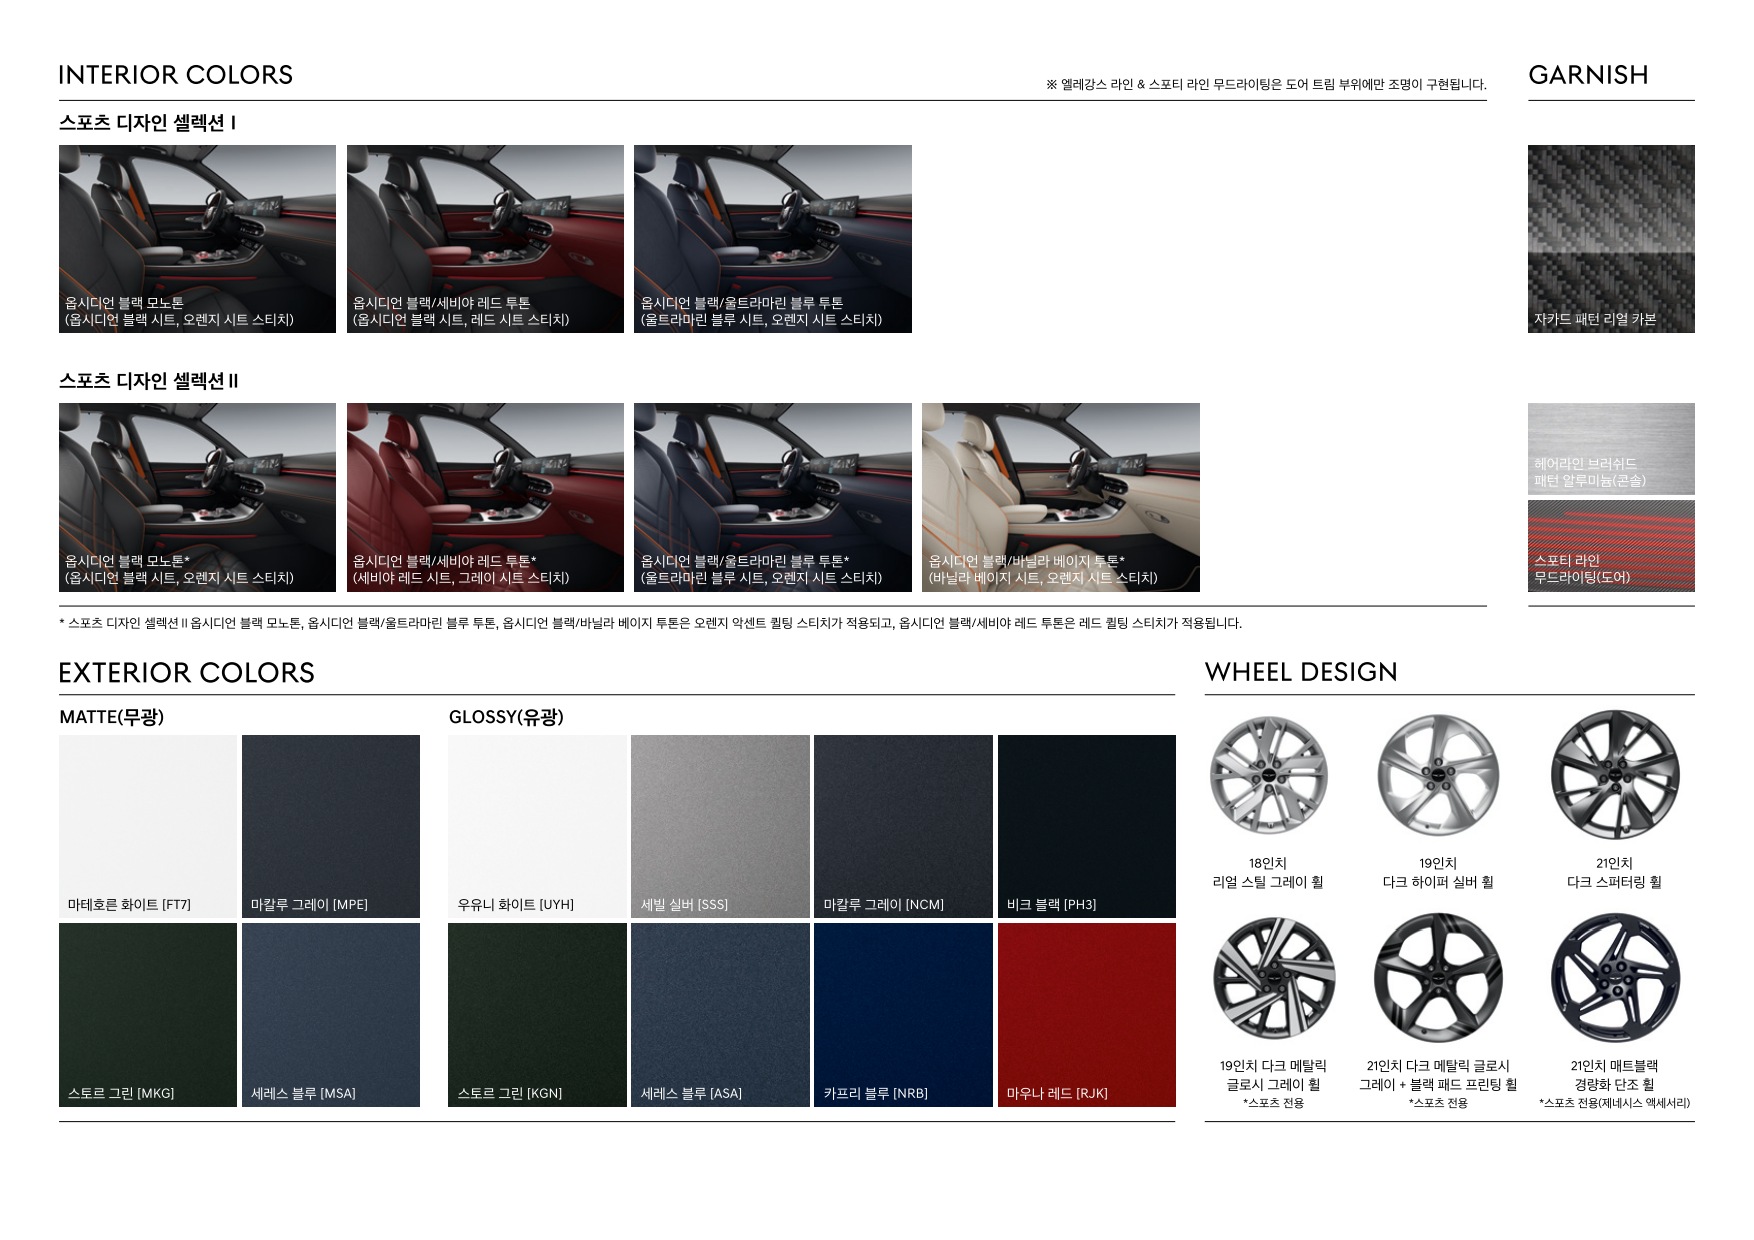Open Selection II 바닐라 베이지 투톤 interior image
Viewport: 1754px width, 1240px height.
click(1060, 497)
